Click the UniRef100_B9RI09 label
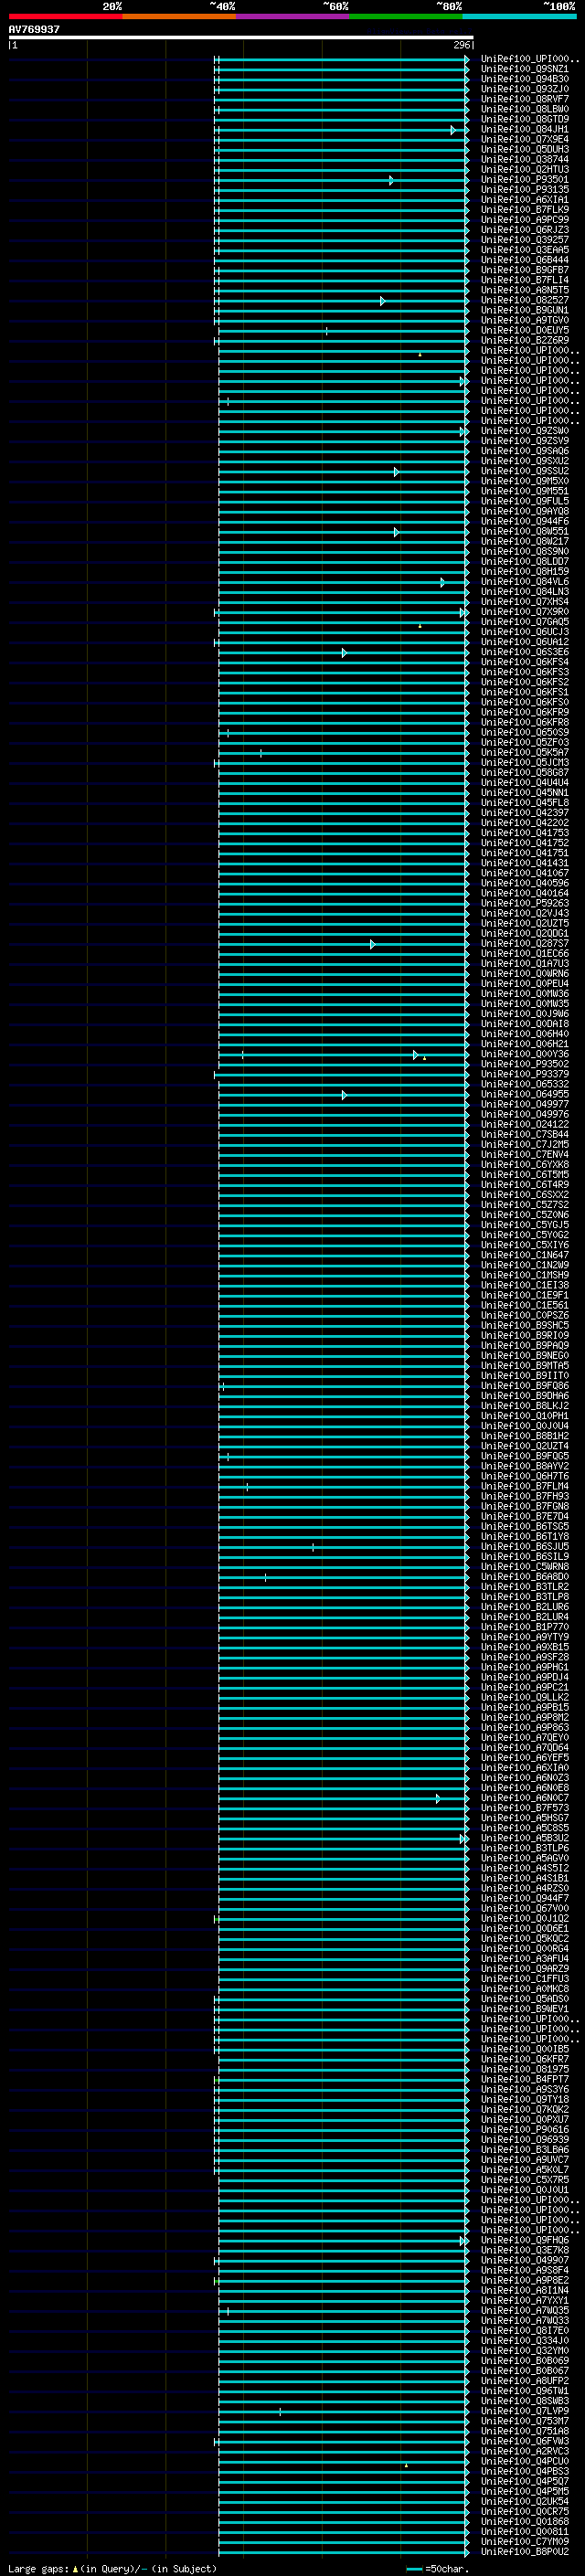Screen dimensions: 585x2576 point(525,1335)
